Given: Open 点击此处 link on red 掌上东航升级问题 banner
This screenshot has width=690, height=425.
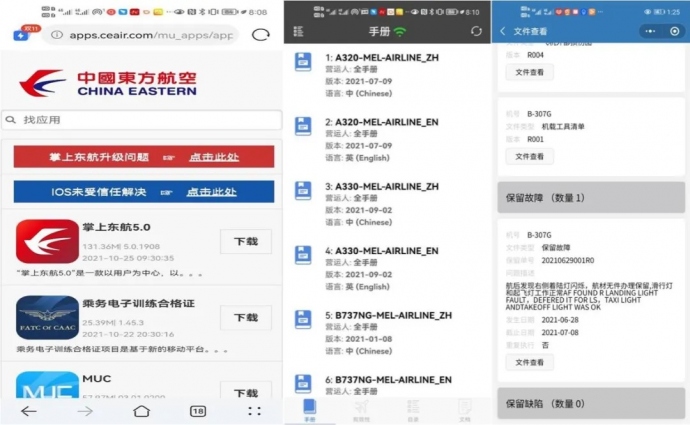Looking at the screenshot, I should (x=214, y=157).
